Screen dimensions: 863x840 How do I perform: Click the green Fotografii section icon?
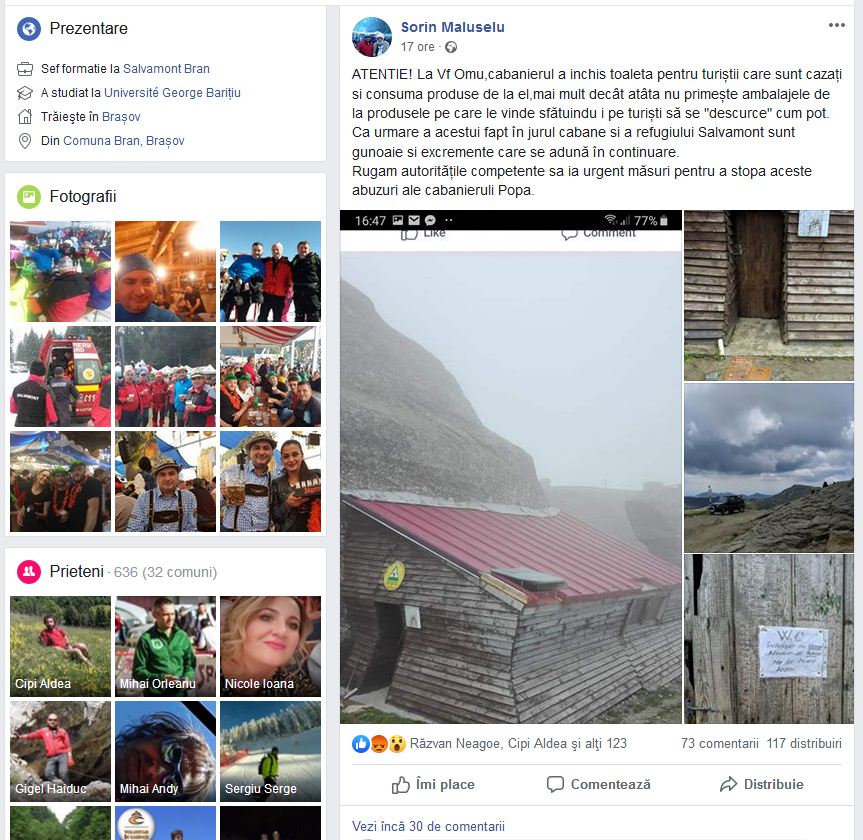point(29,197)
